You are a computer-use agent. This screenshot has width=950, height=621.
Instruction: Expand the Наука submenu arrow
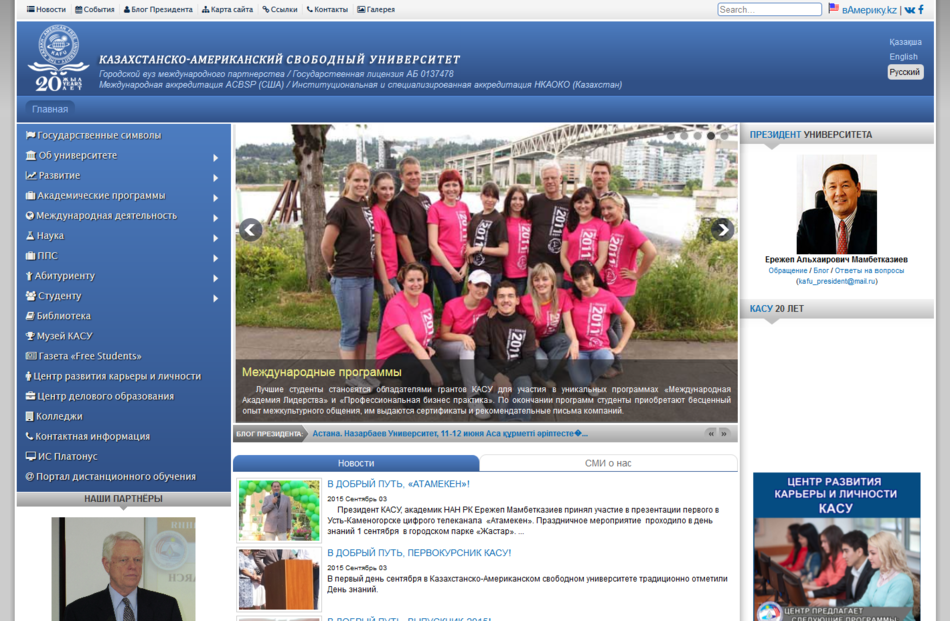coord(216,238)
